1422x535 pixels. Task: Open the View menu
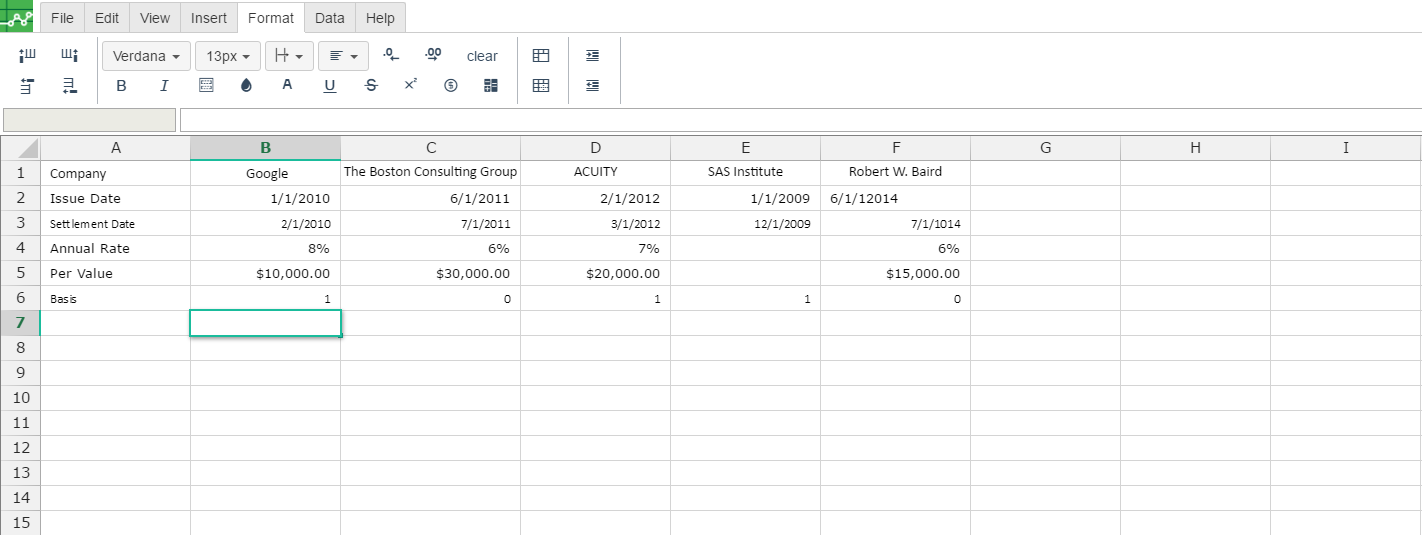tap(155, 18)
